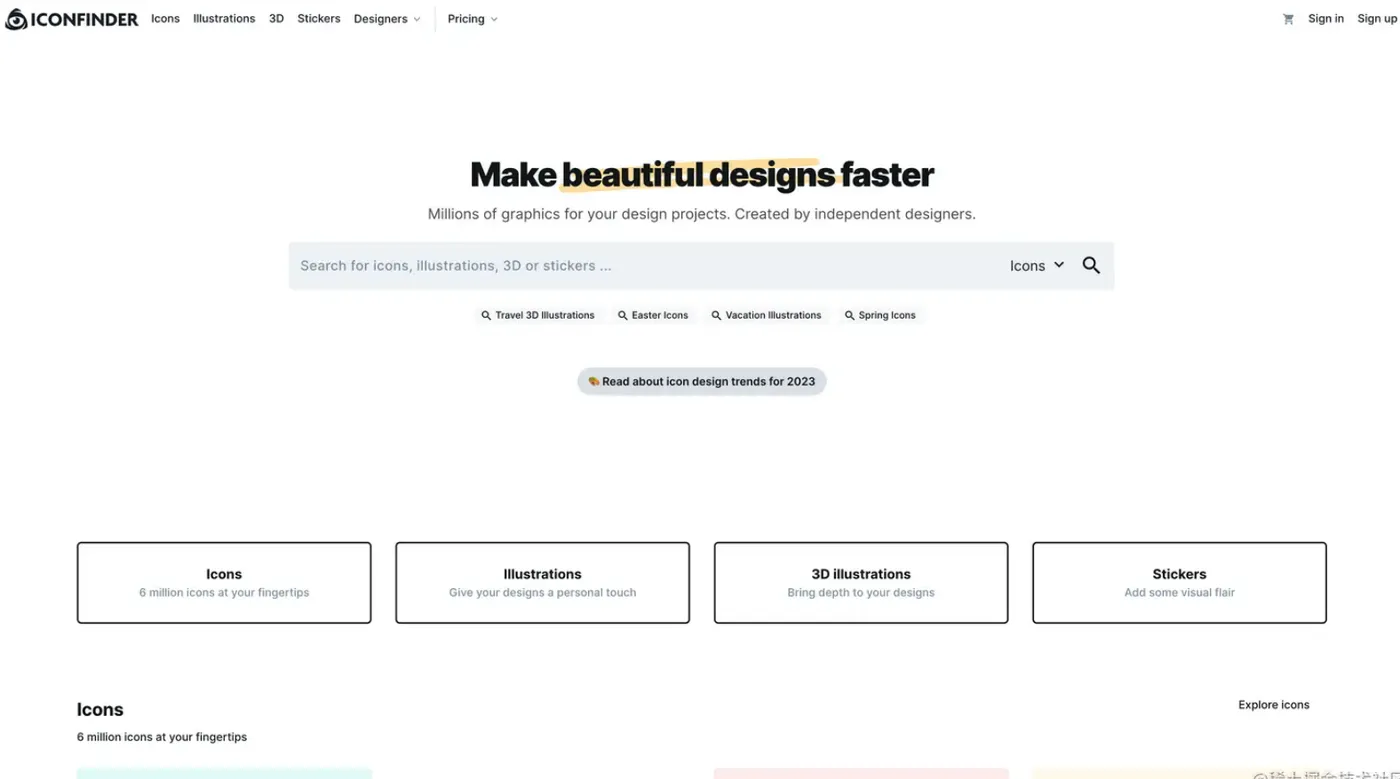
Task: Open the Stickers category card
Action: (x=1179, y=583)
